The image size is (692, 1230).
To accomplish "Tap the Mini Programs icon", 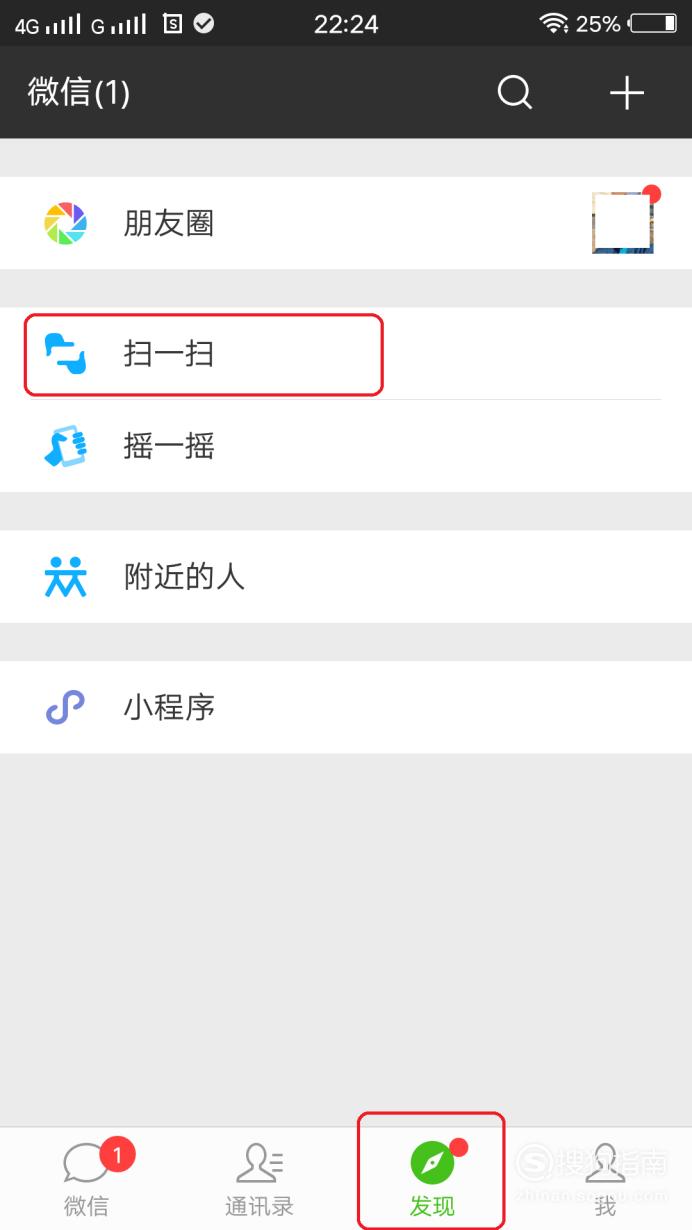I will [66, 708].
